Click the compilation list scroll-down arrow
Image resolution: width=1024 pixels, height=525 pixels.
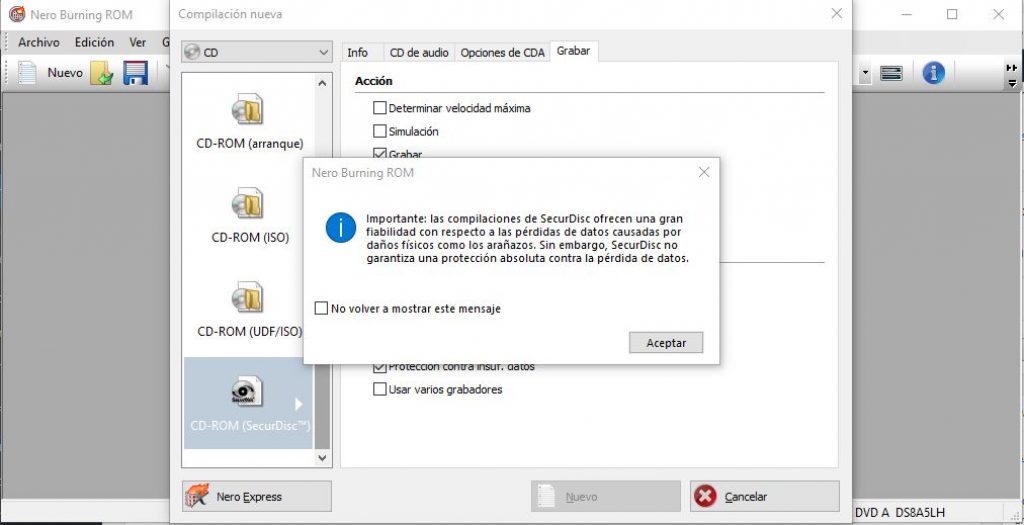[321, 458]
